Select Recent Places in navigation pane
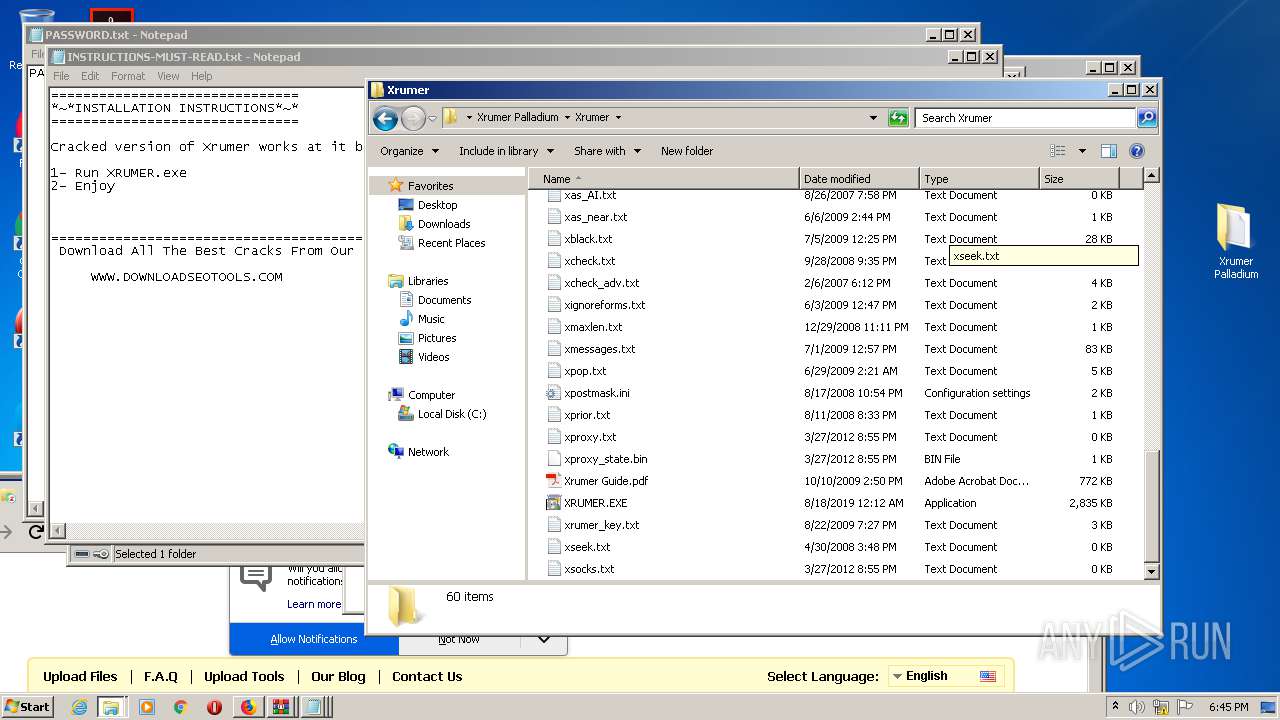 tap(451, 243)
